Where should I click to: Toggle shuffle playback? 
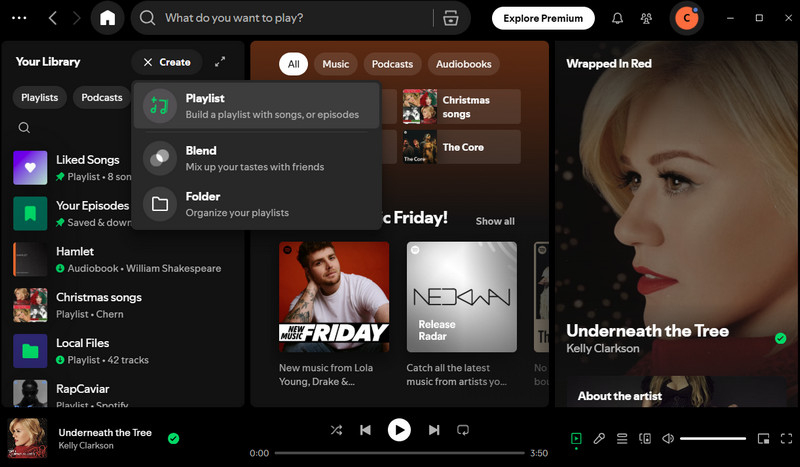tap(336, 430)
